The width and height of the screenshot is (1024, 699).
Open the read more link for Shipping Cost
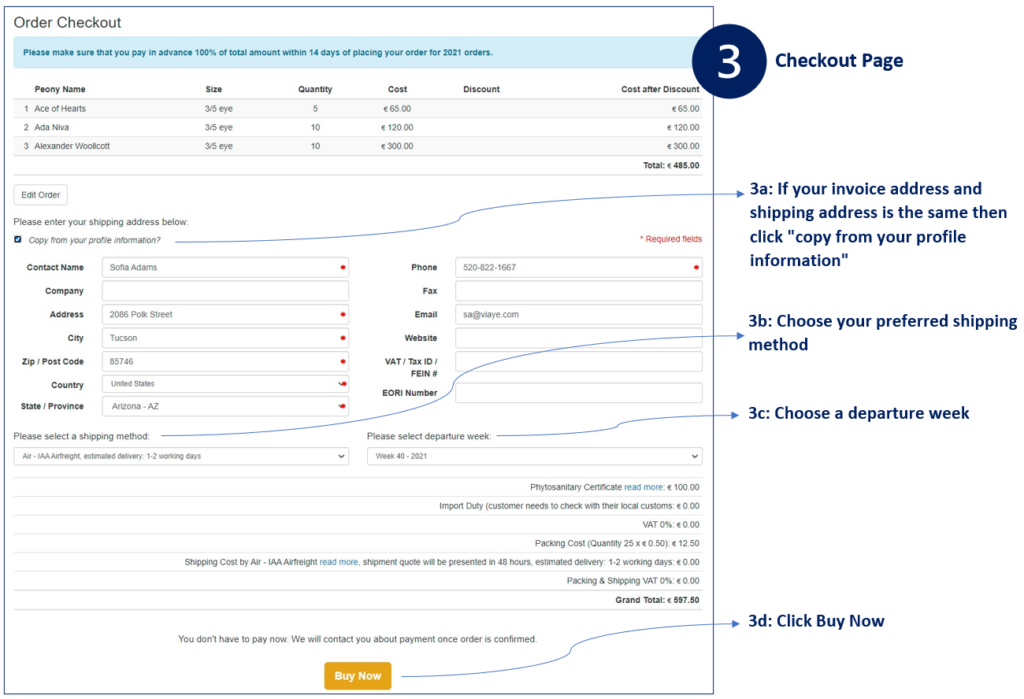coord(338,561)
